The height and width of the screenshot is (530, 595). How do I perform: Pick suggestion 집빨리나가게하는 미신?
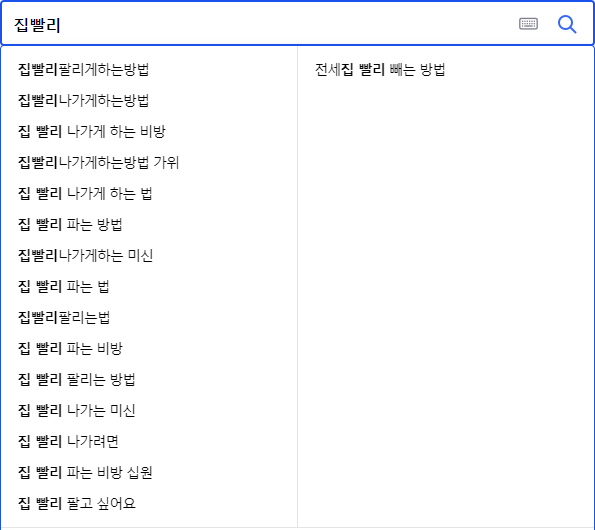[x=85, y=255]
